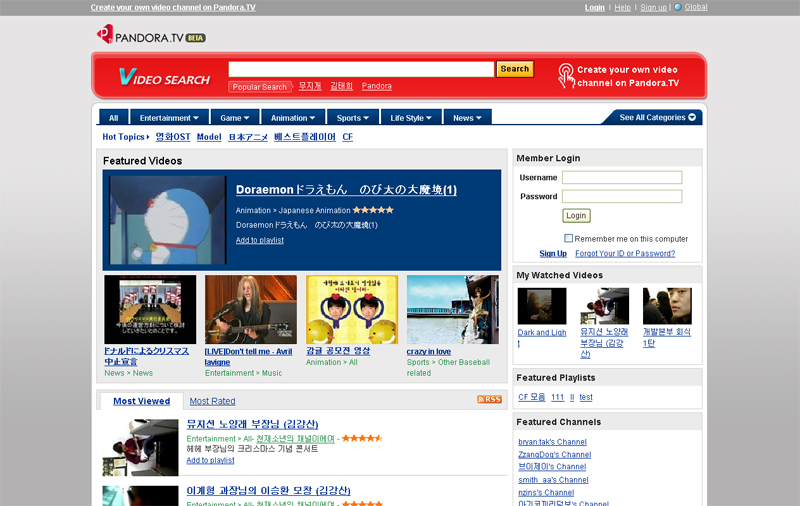800x506 pixels.
Task: Open the Avril Lavigne guitar thumbnail
Action: click(251, 310)
